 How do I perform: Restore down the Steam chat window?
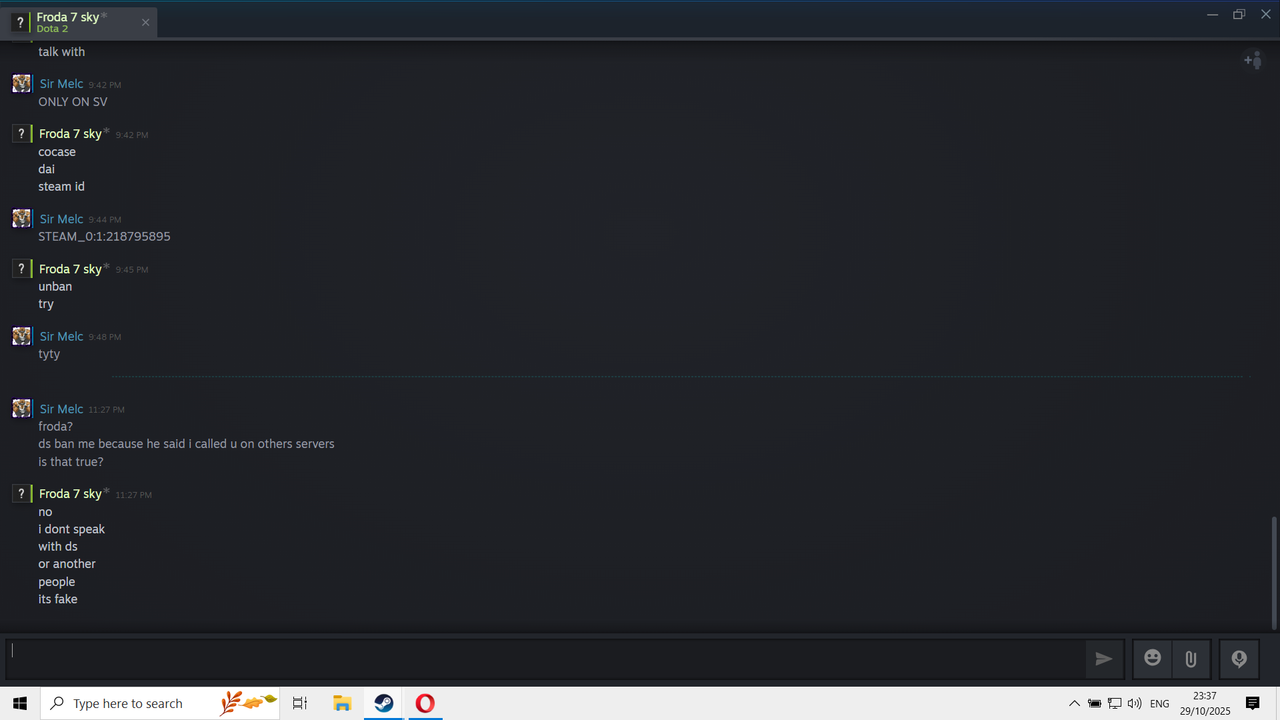[1239, 14]
